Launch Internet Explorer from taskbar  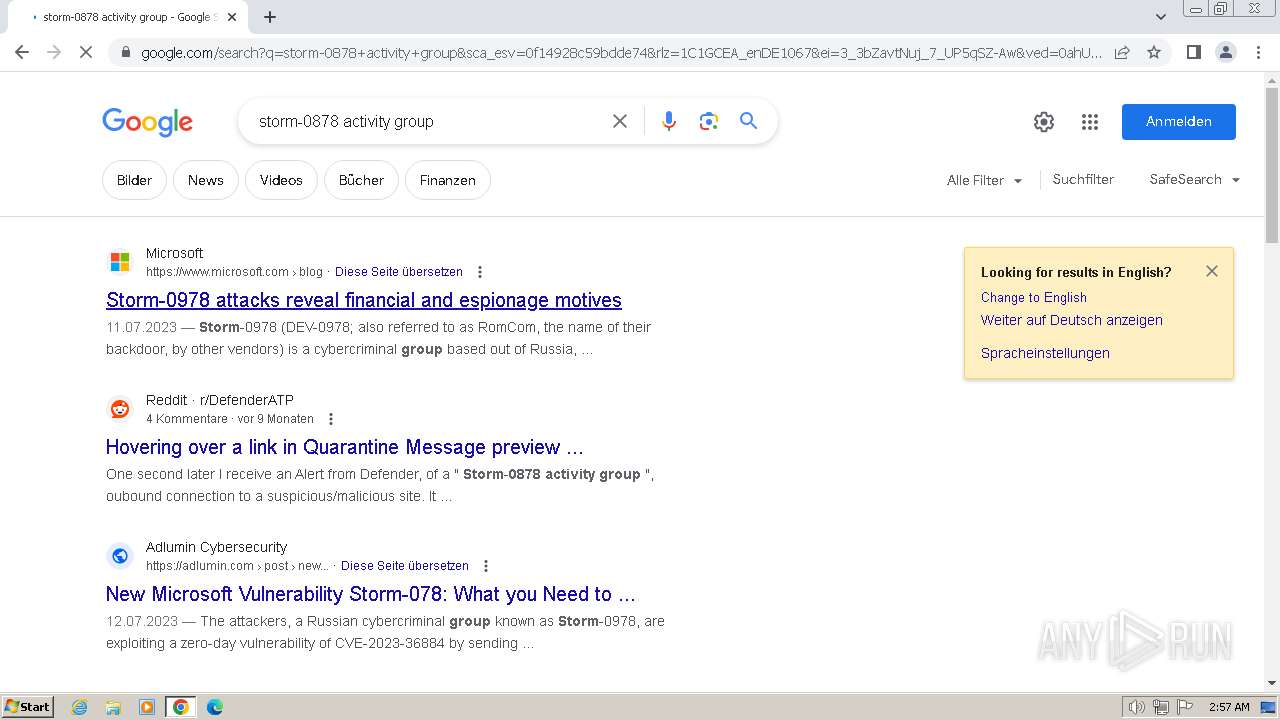(79, 707)
